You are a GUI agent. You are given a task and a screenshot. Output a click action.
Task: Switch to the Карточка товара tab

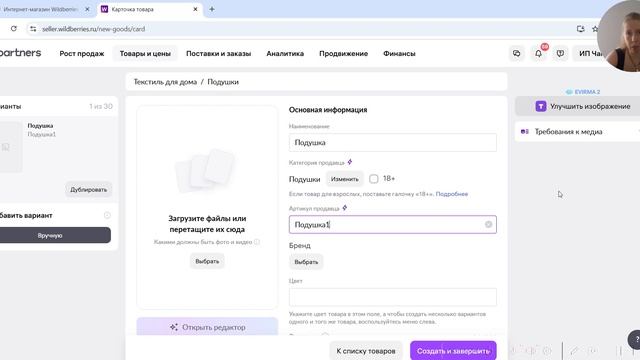pos(149,9)
